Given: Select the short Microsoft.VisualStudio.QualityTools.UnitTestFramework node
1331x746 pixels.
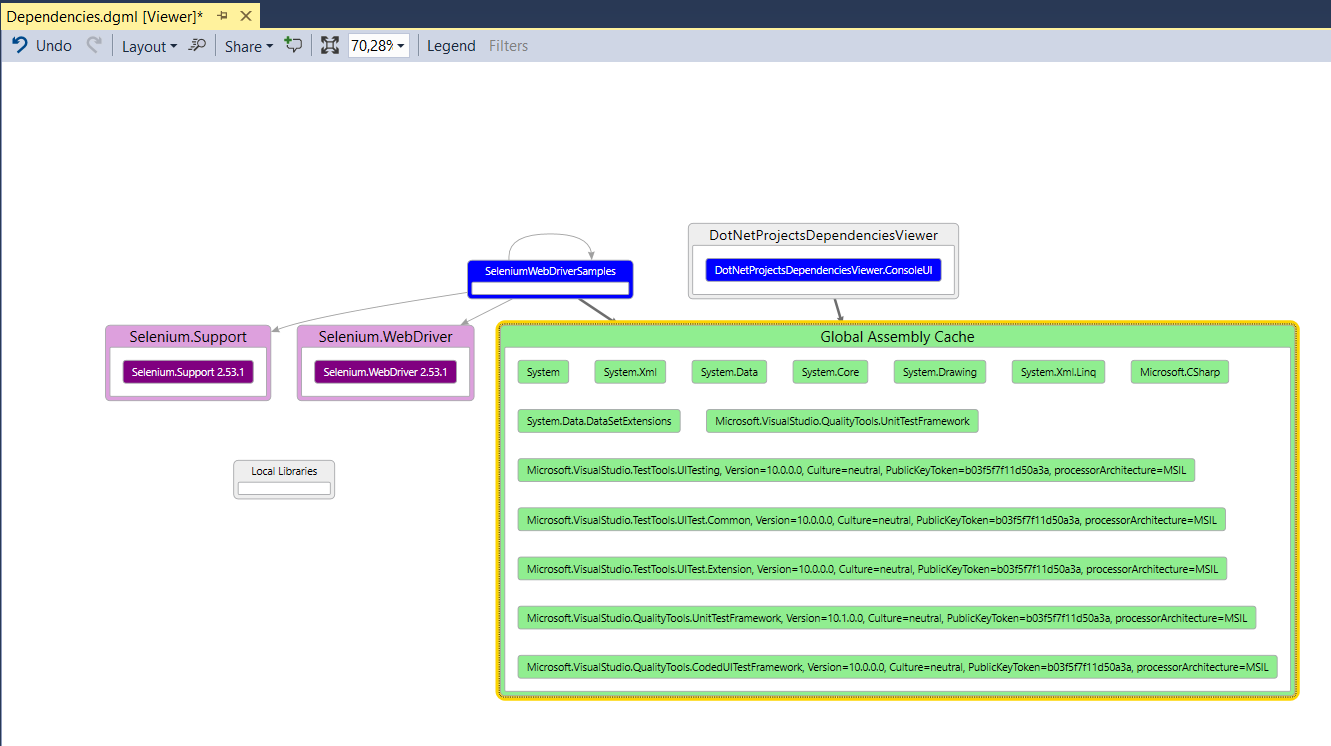Looking at the screenshot, I should (x=842, y=421).
